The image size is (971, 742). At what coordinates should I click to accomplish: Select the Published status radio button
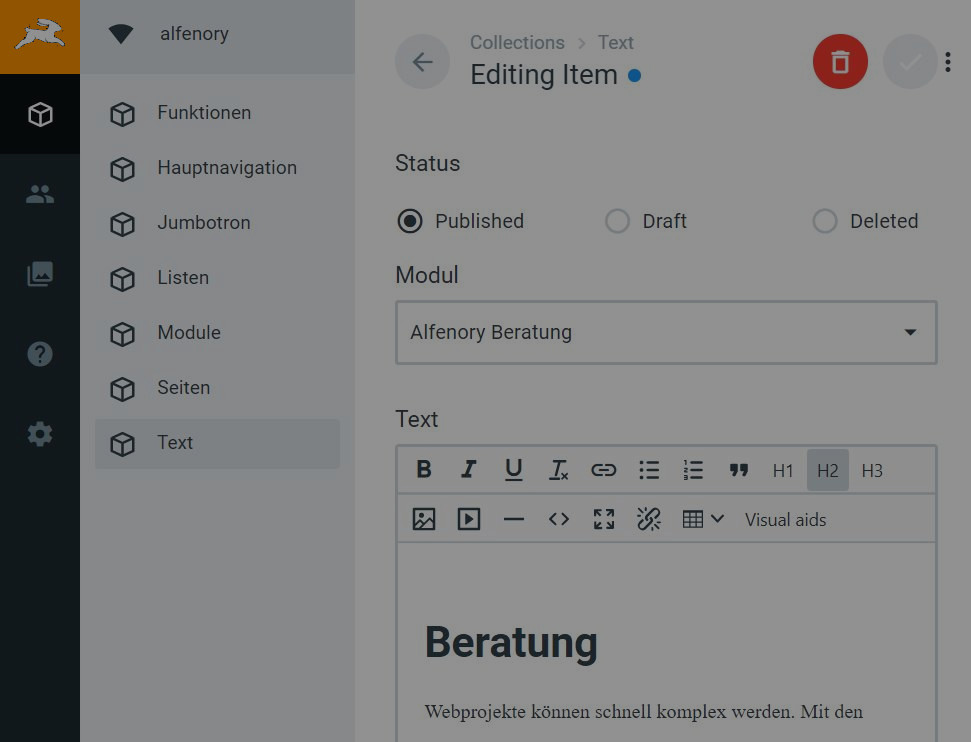point(410,221)
